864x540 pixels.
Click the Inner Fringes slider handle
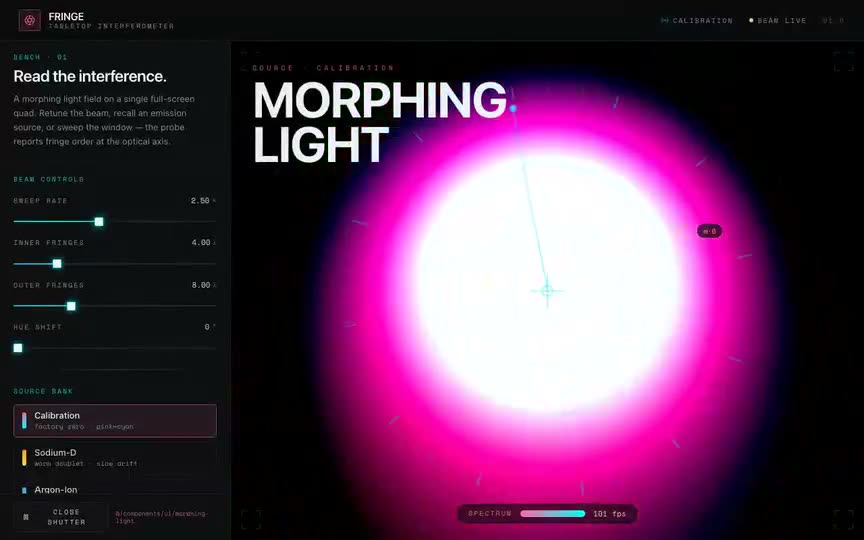tap(57, 264)
